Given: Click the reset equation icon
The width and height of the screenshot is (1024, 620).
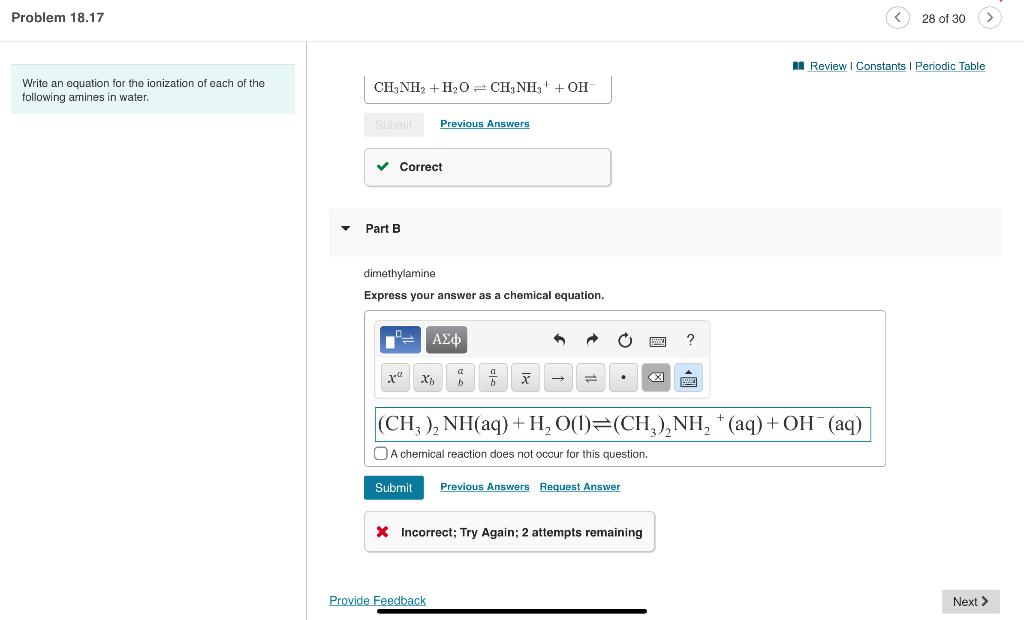Looking at the screenshot, I should [624, 340].
